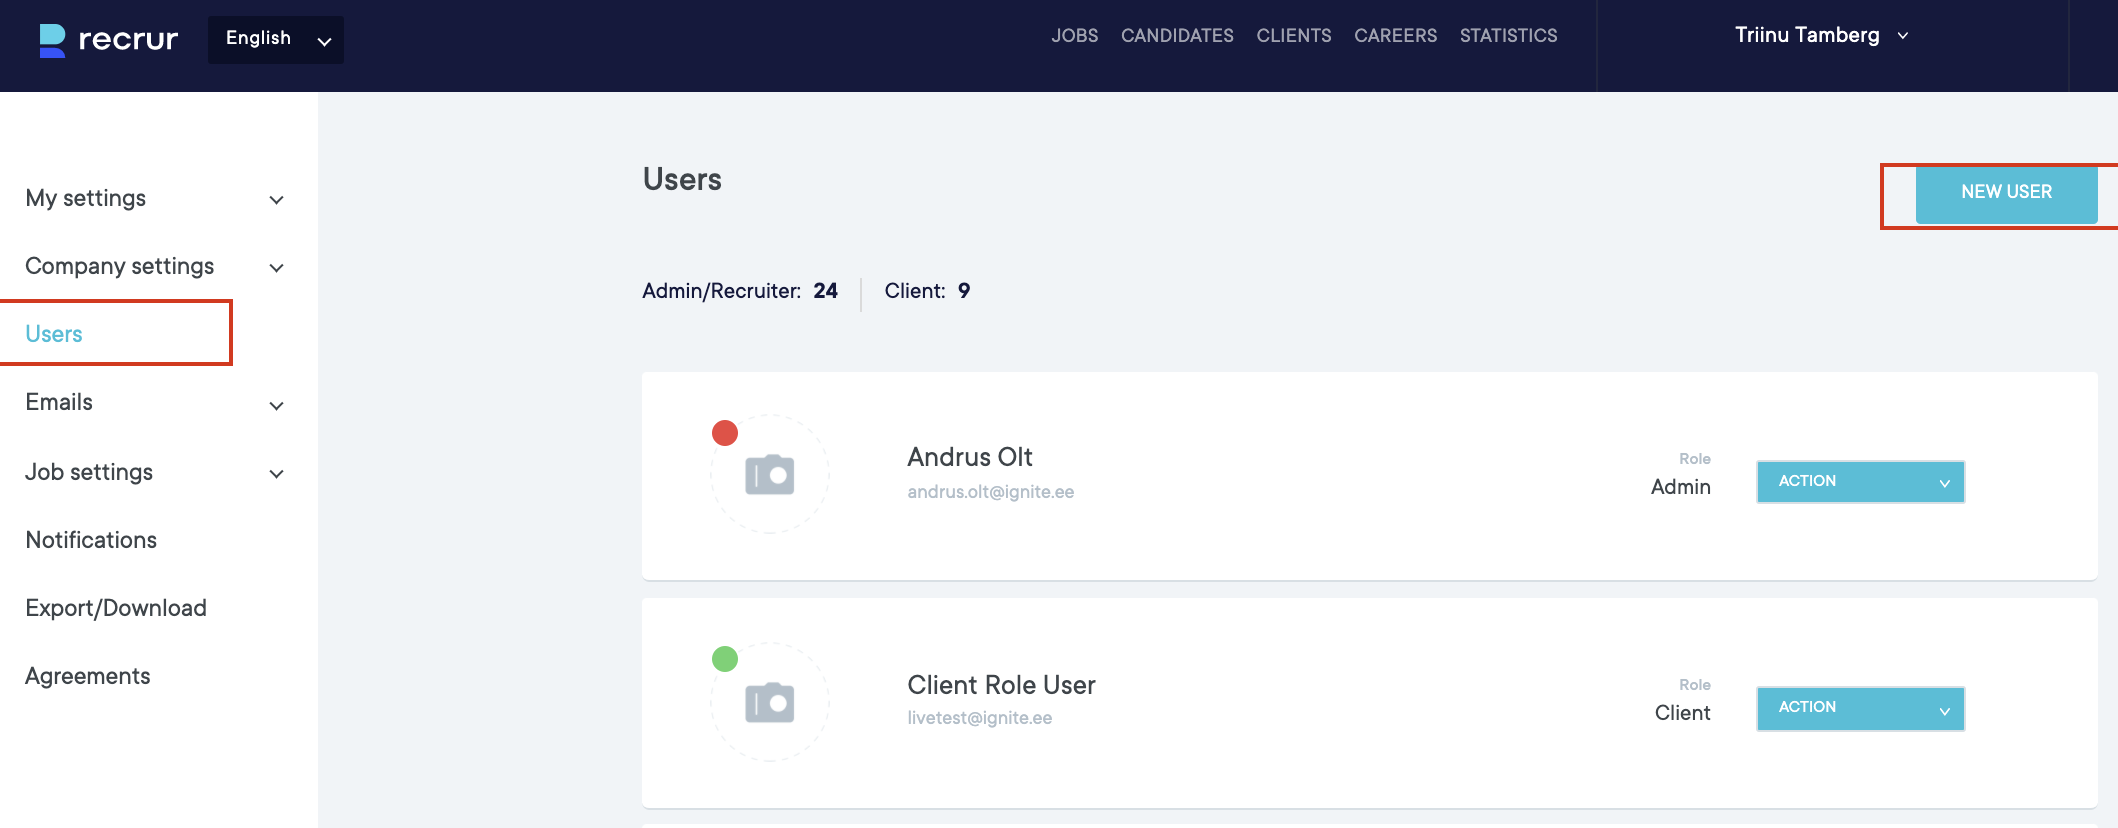Click green status dot on Client Role User
Viewport: 2118px width, 828px height.
[725, 659]
